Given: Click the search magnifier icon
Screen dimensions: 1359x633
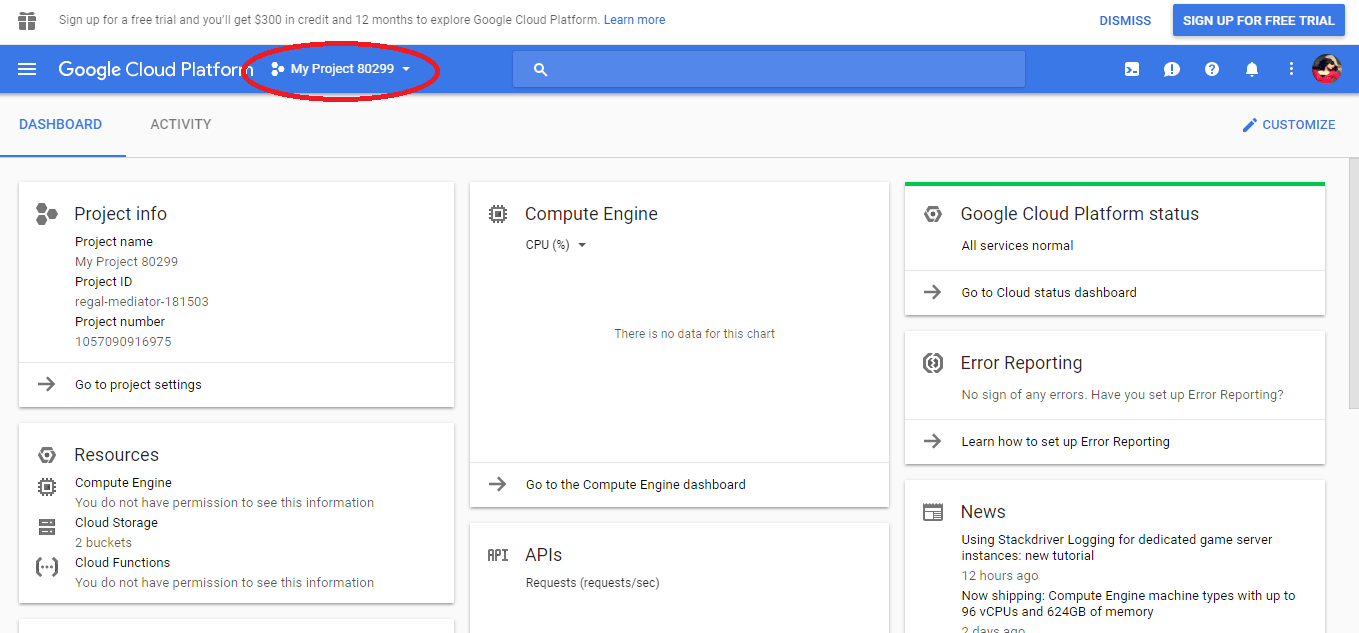Looking at the screenshot, I should [541, 69].
